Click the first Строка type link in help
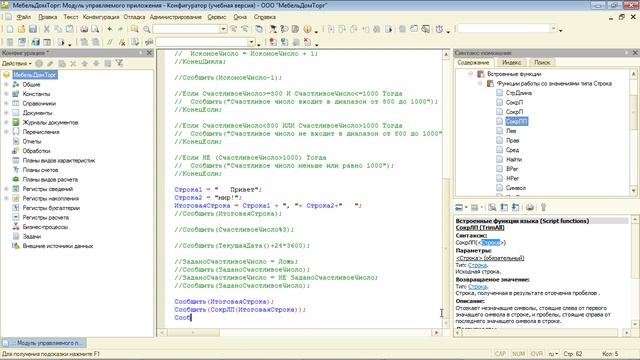This screenshot has width=640, height=360. 477,265
